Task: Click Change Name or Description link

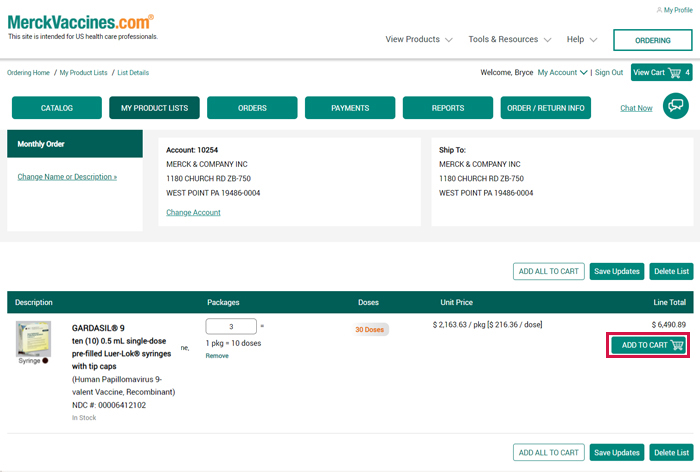Action: (67, 177)
